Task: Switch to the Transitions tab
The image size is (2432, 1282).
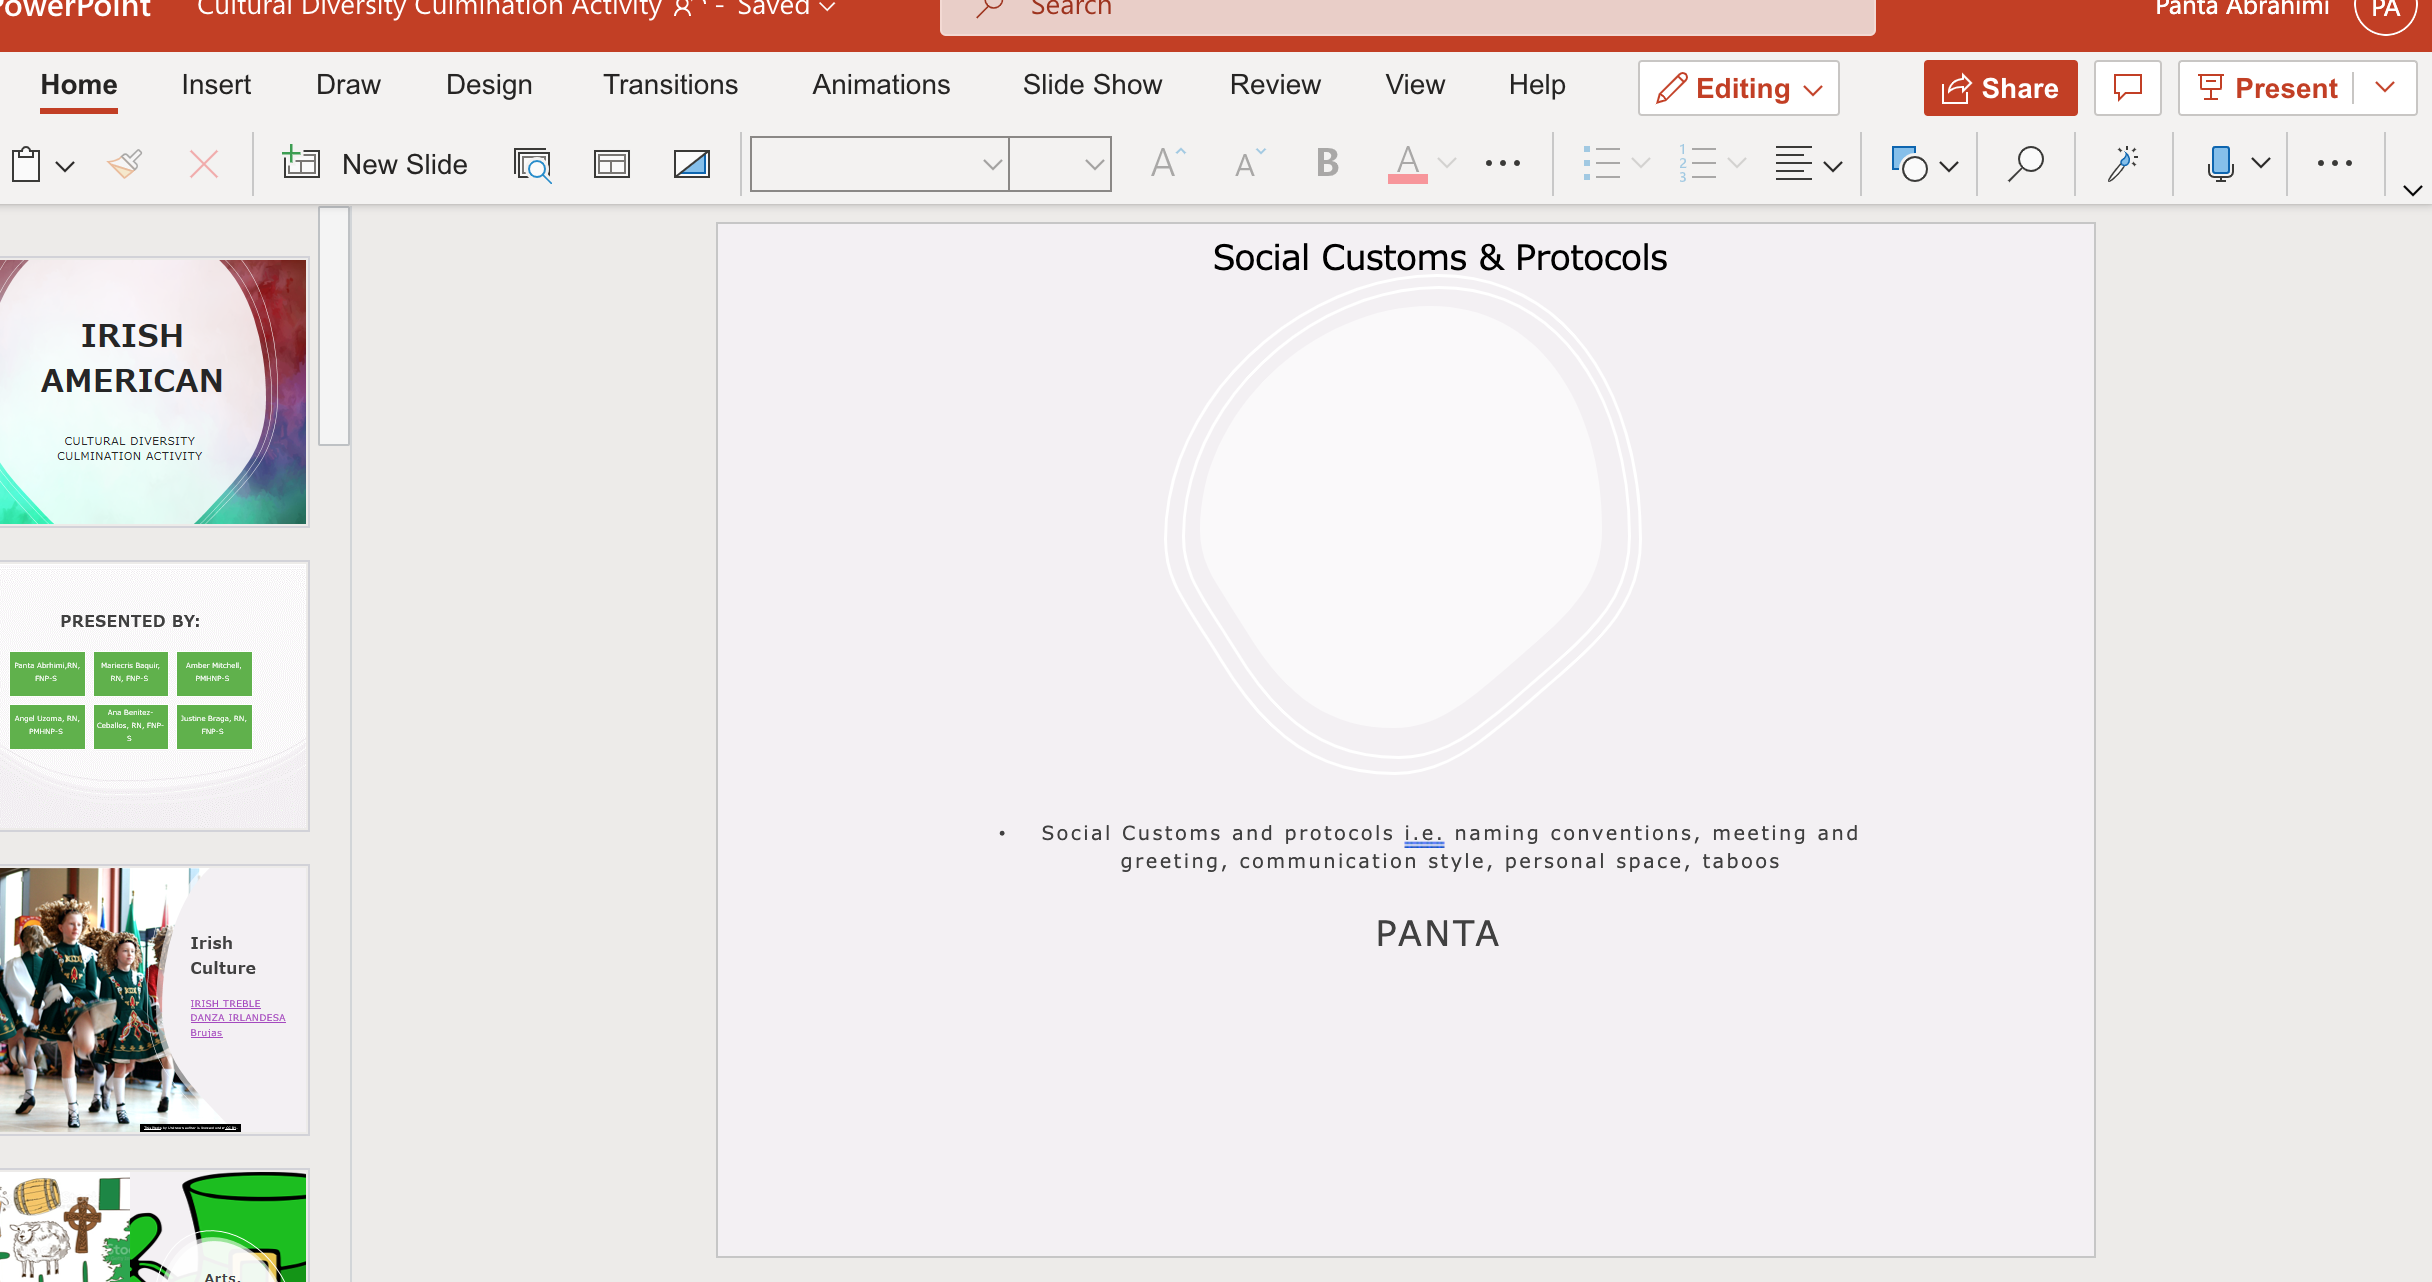Action: 670,85
